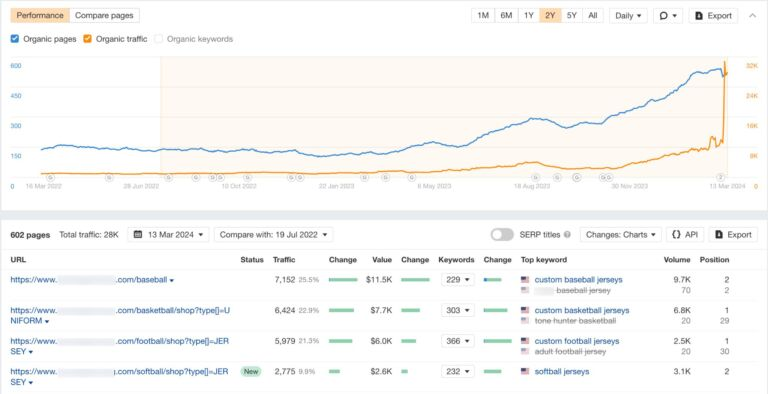
Task: Click the traffic change bar for /baseball
Action: (x=343, y=280)
